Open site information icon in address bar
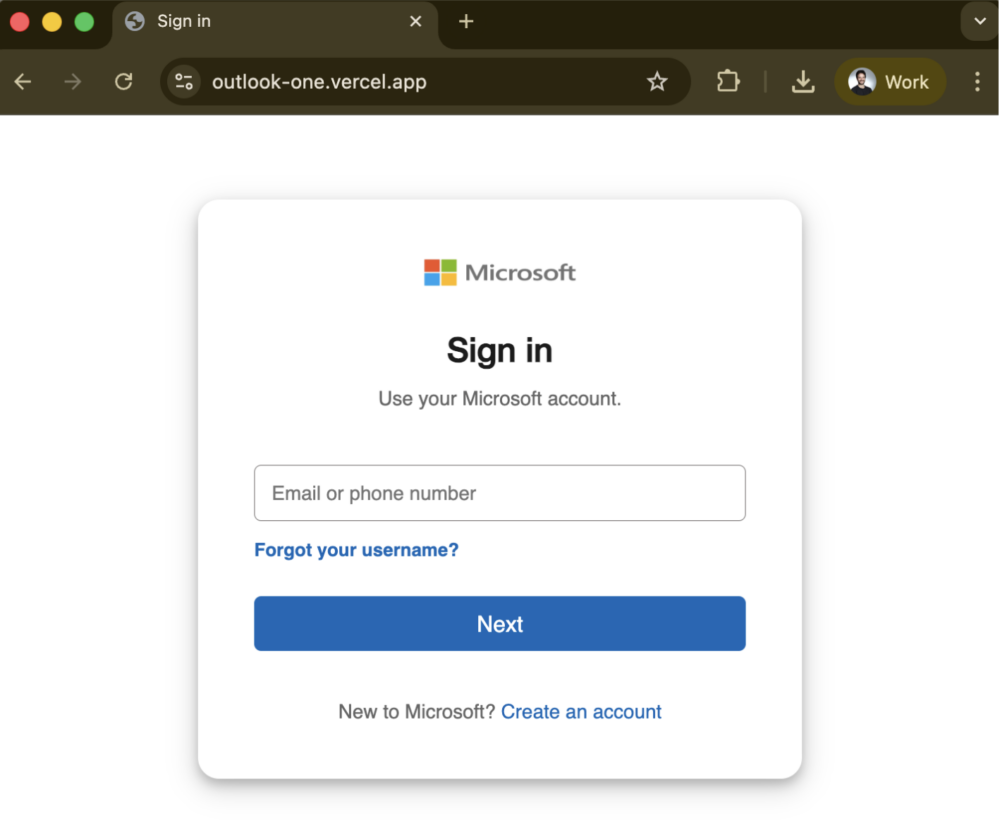 pos(183,82)
